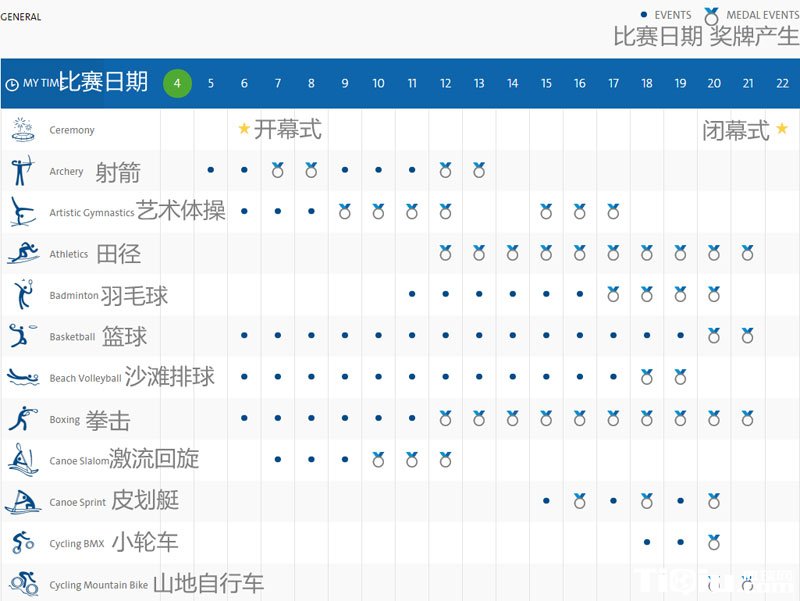Select the Cycling BMX icon
Image resolution: width=800 pixels, height=601 pixels.
click(x=22, y=543)
